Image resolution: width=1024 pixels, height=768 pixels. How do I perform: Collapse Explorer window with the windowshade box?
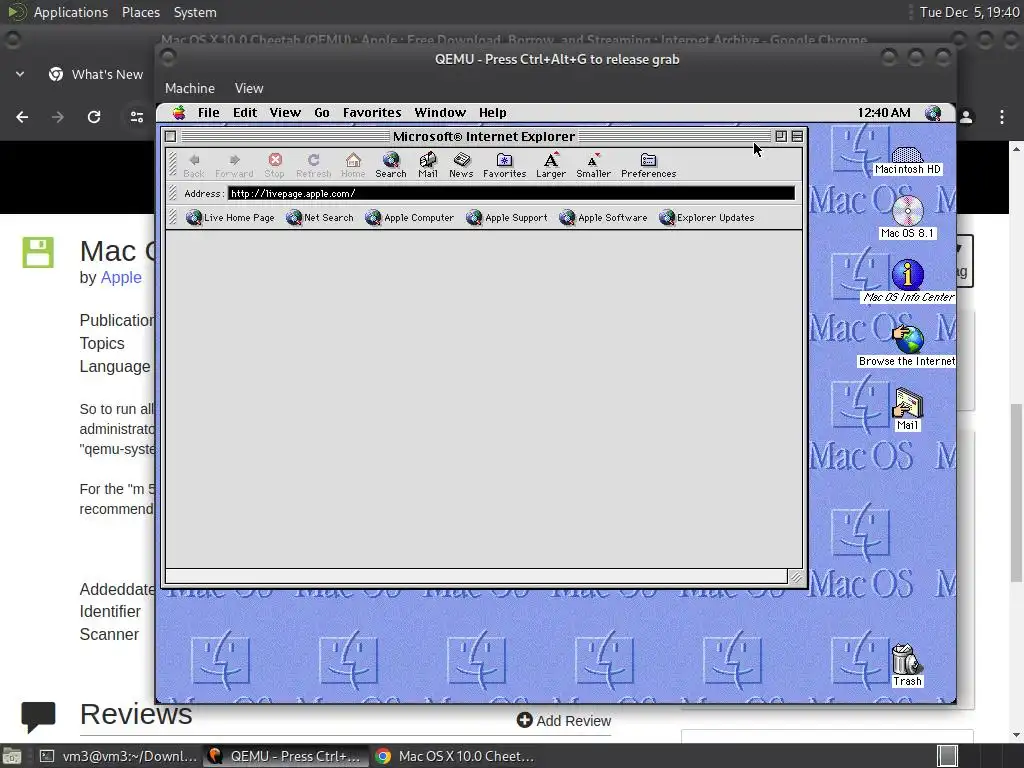797,136
